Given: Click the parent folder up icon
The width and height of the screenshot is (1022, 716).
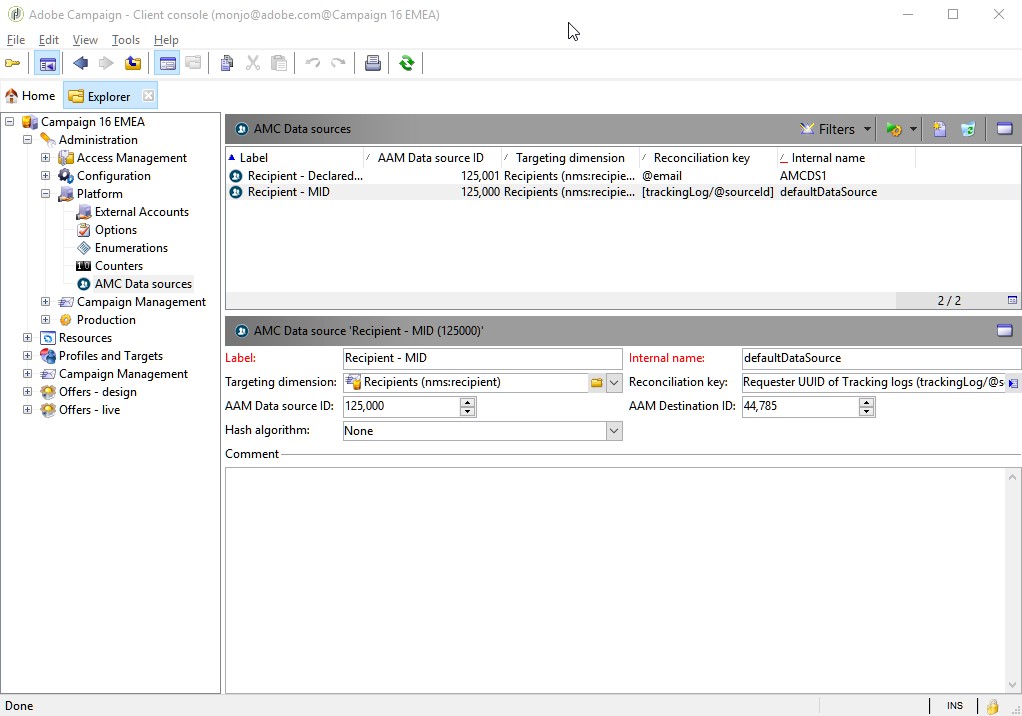Looking at the screenshot, I should (133, 63).
